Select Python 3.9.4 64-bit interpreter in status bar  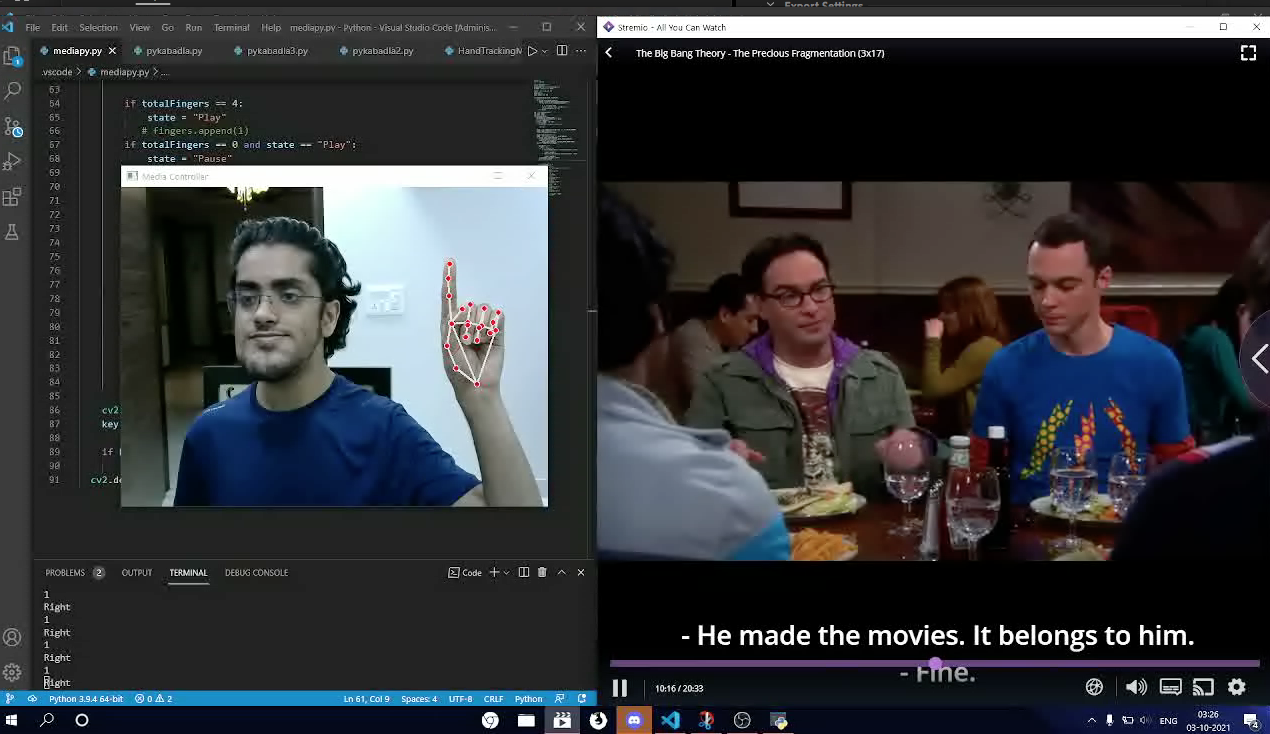pos(86,699)
